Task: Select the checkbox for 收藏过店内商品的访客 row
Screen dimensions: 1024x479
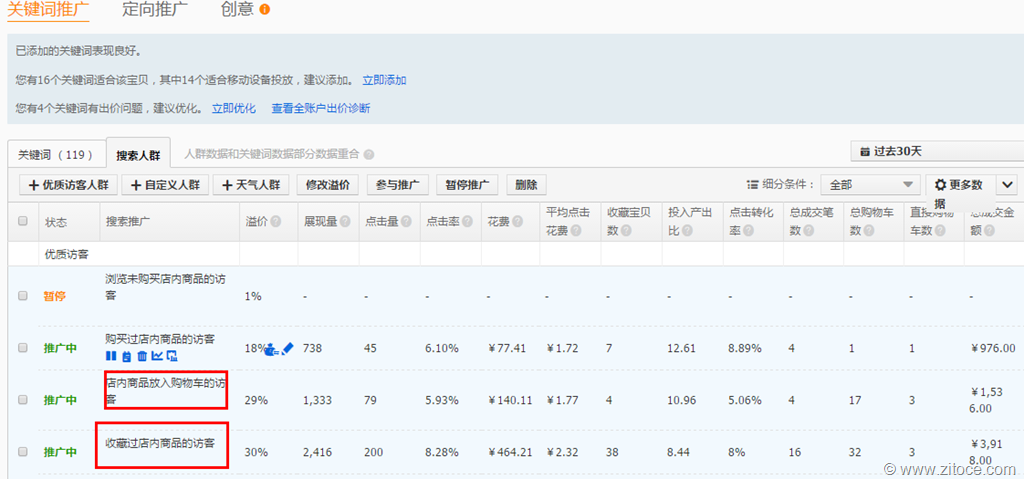Action: 23,452
